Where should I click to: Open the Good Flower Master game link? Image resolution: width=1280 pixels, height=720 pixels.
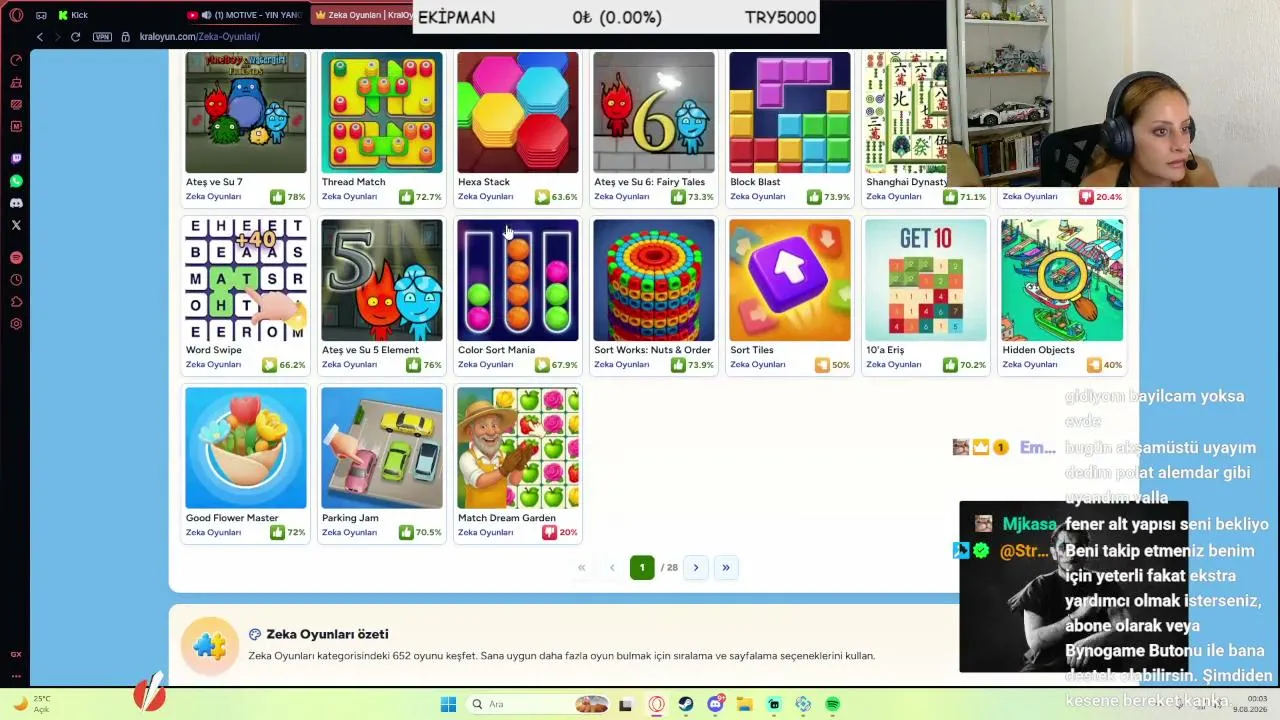coord(232,518)
